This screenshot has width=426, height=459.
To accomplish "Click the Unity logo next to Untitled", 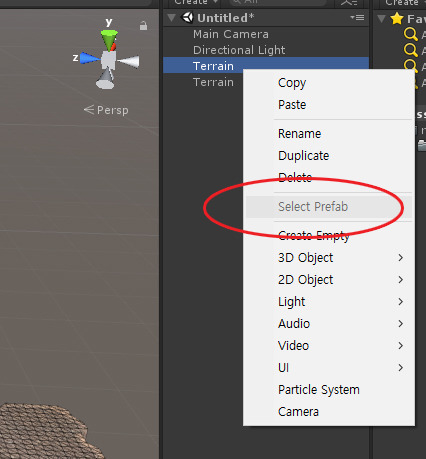I will point(187,17).
